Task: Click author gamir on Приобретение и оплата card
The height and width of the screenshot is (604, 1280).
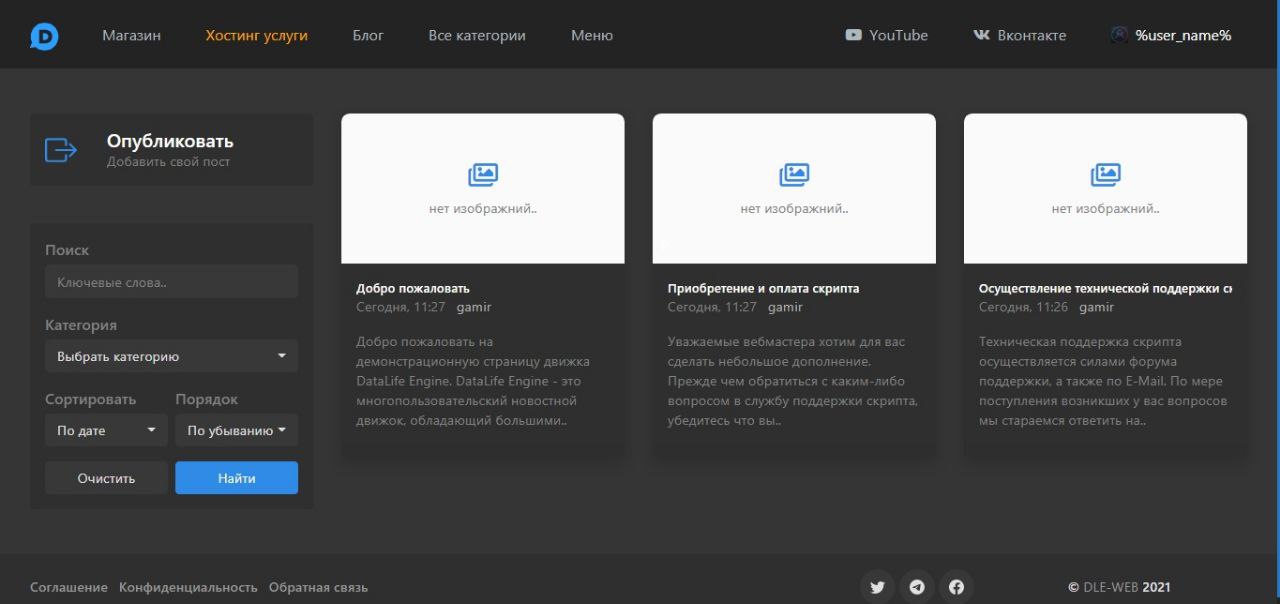Action: tap(785, 307)
